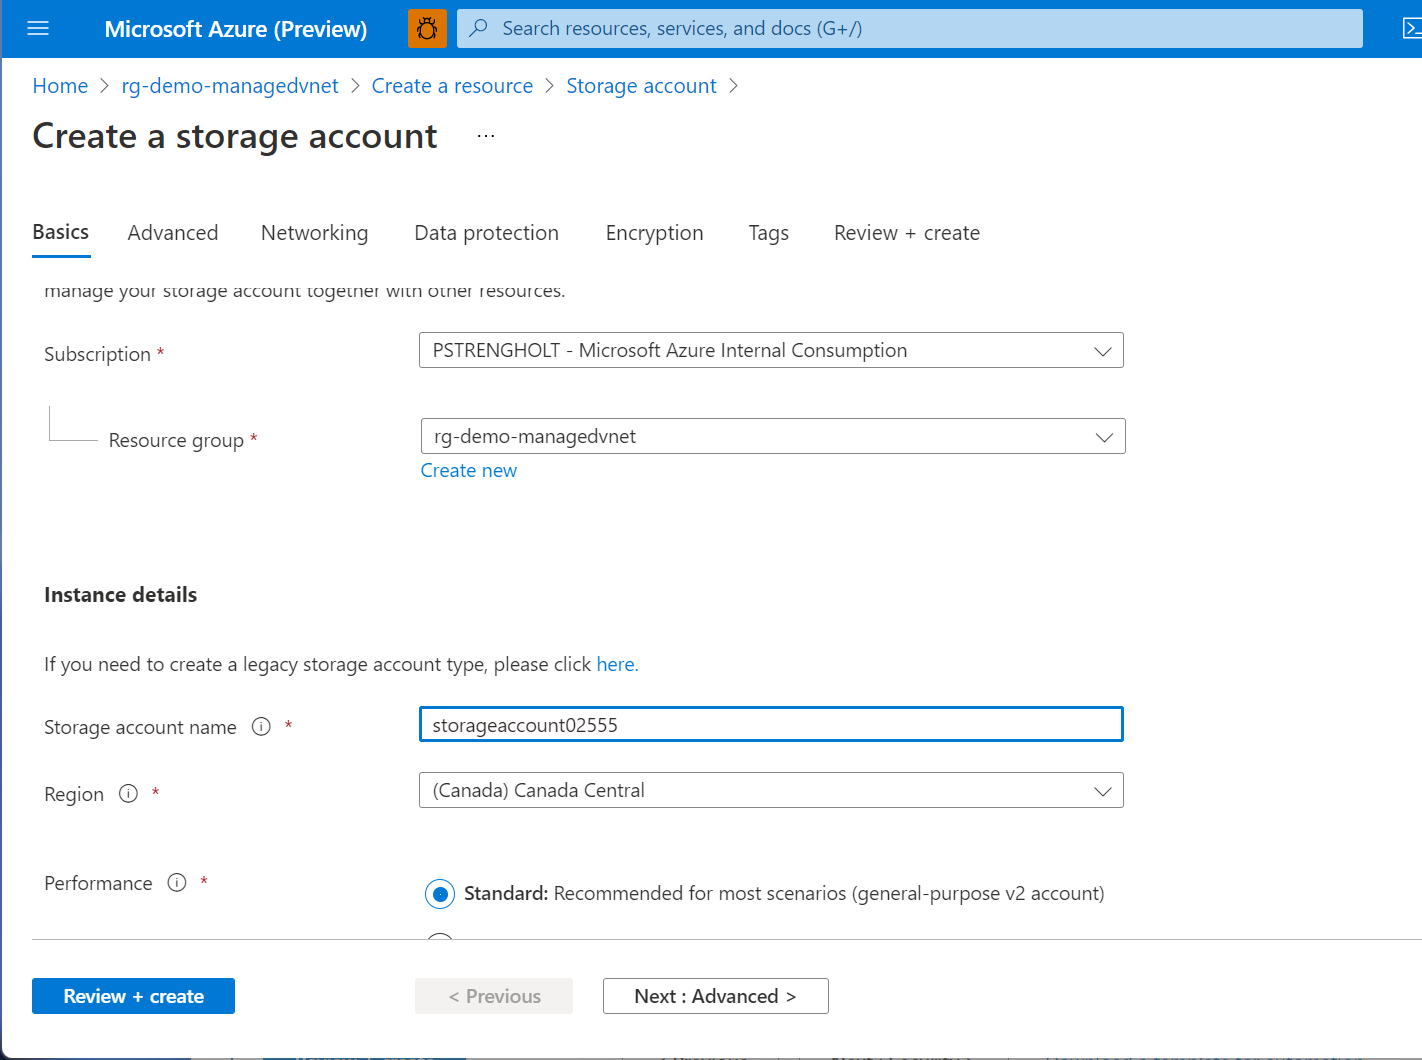Open the hamburger portal menu
The width and height of the screenshot is (1422, 1060).
pos(38,28)
